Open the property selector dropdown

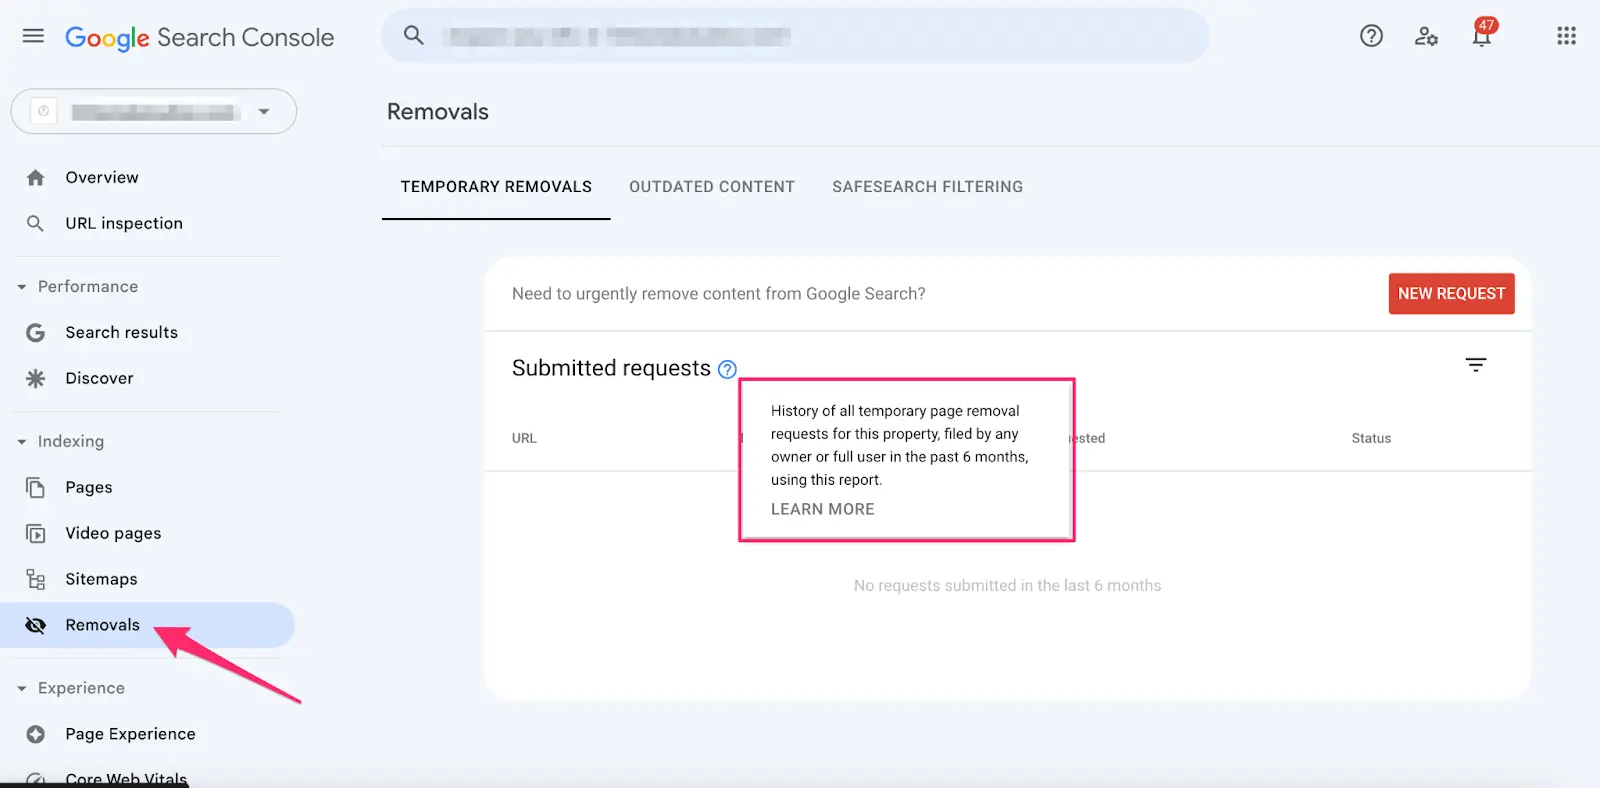point(154,111)
